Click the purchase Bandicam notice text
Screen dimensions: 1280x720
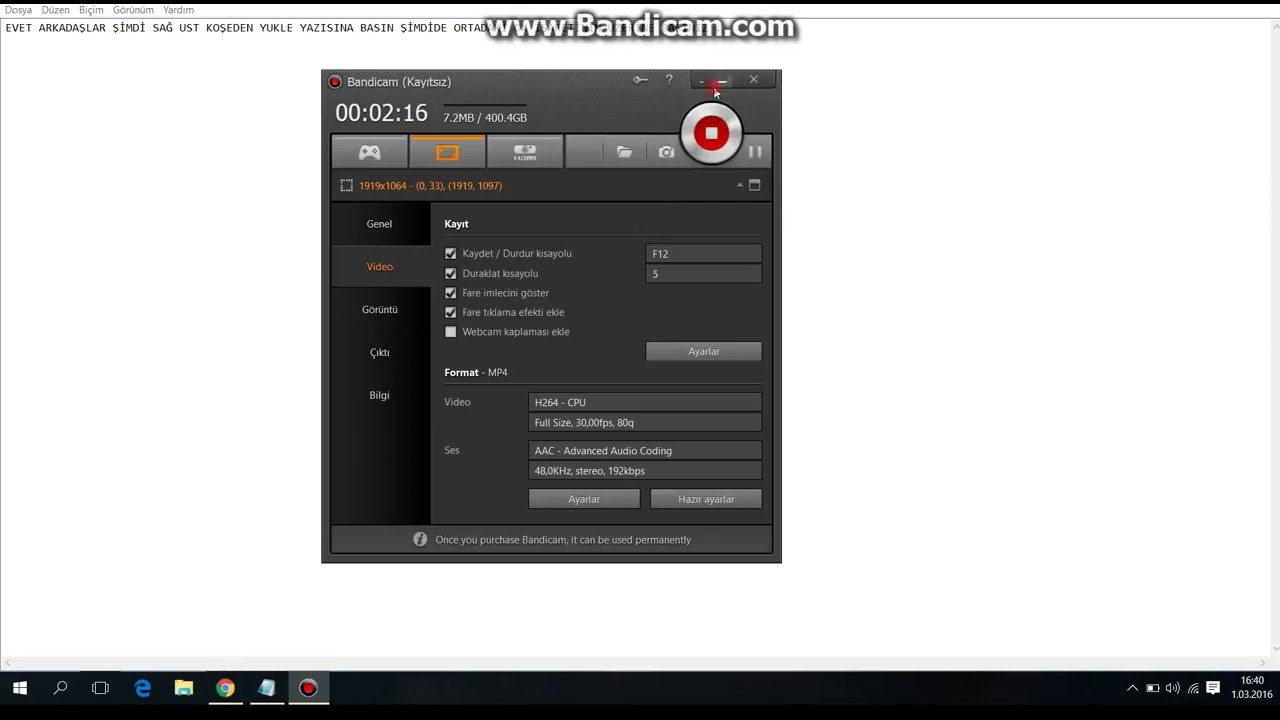563,540
